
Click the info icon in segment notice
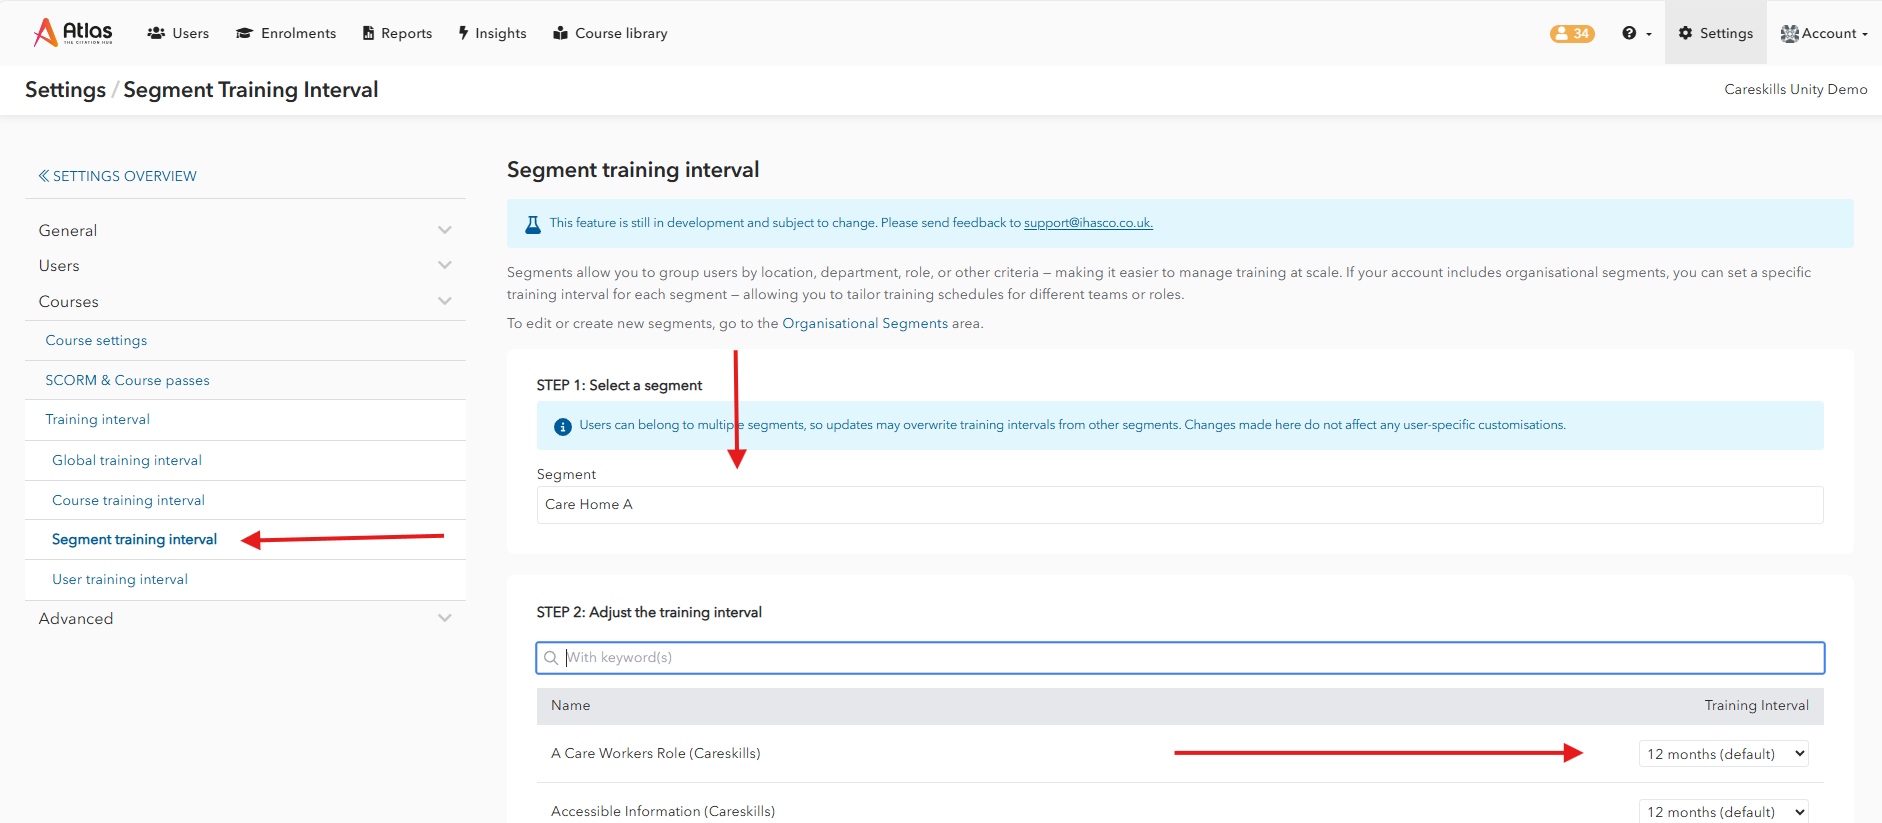tap(563, 426)
